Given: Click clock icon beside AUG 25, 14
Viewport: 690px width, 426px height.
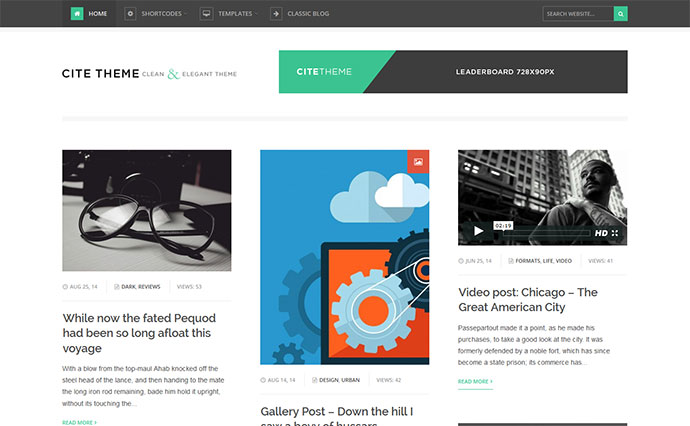Looking at the screenshot, I should 65,286.
